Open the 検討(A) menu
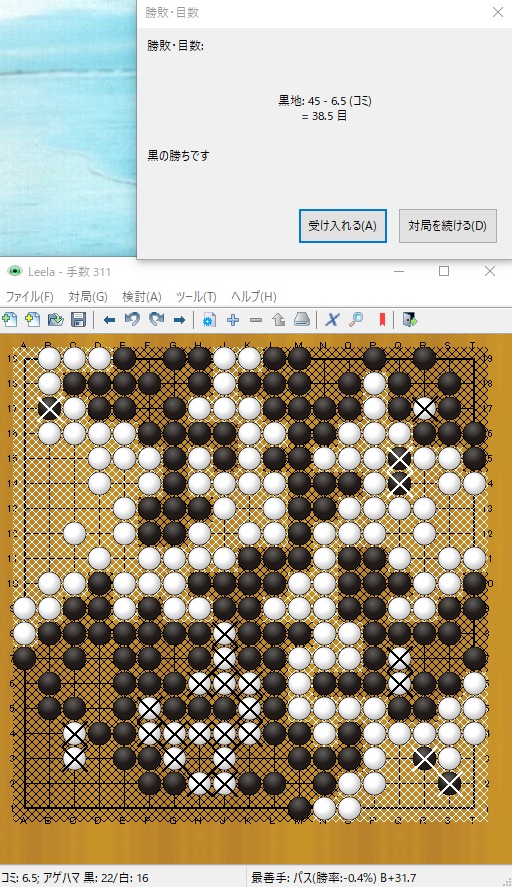The image size is (512, 887). [141, 296]
